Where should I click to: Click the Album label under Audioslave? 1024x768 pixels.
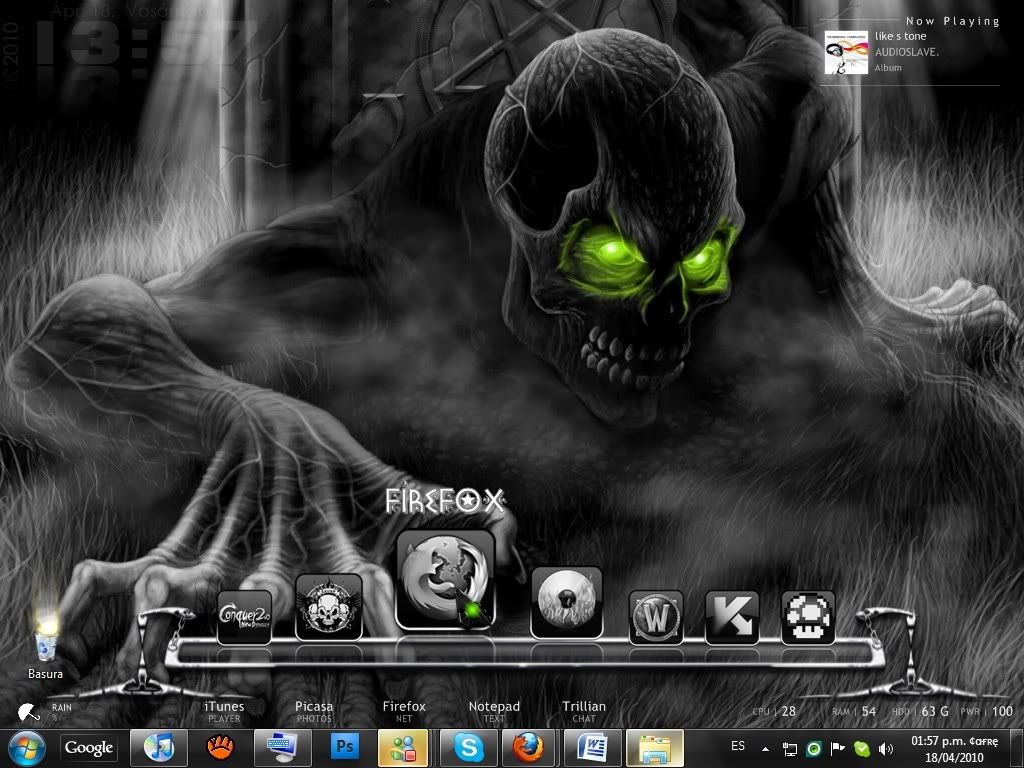point(888,67)
